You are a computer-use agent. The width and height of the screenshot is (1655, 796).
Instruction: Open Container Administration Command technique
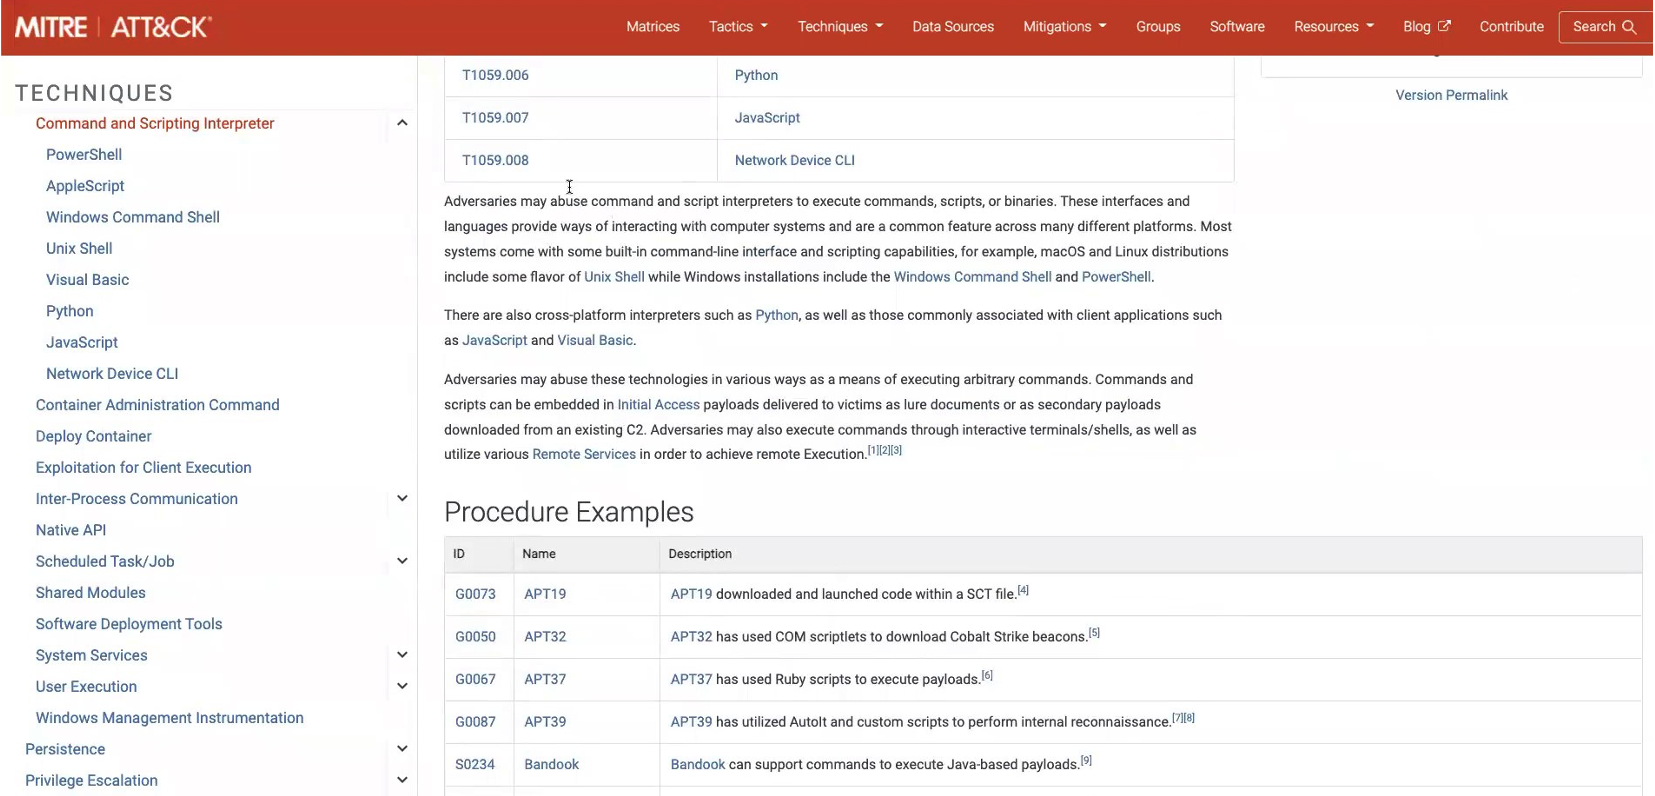[158, 405]
